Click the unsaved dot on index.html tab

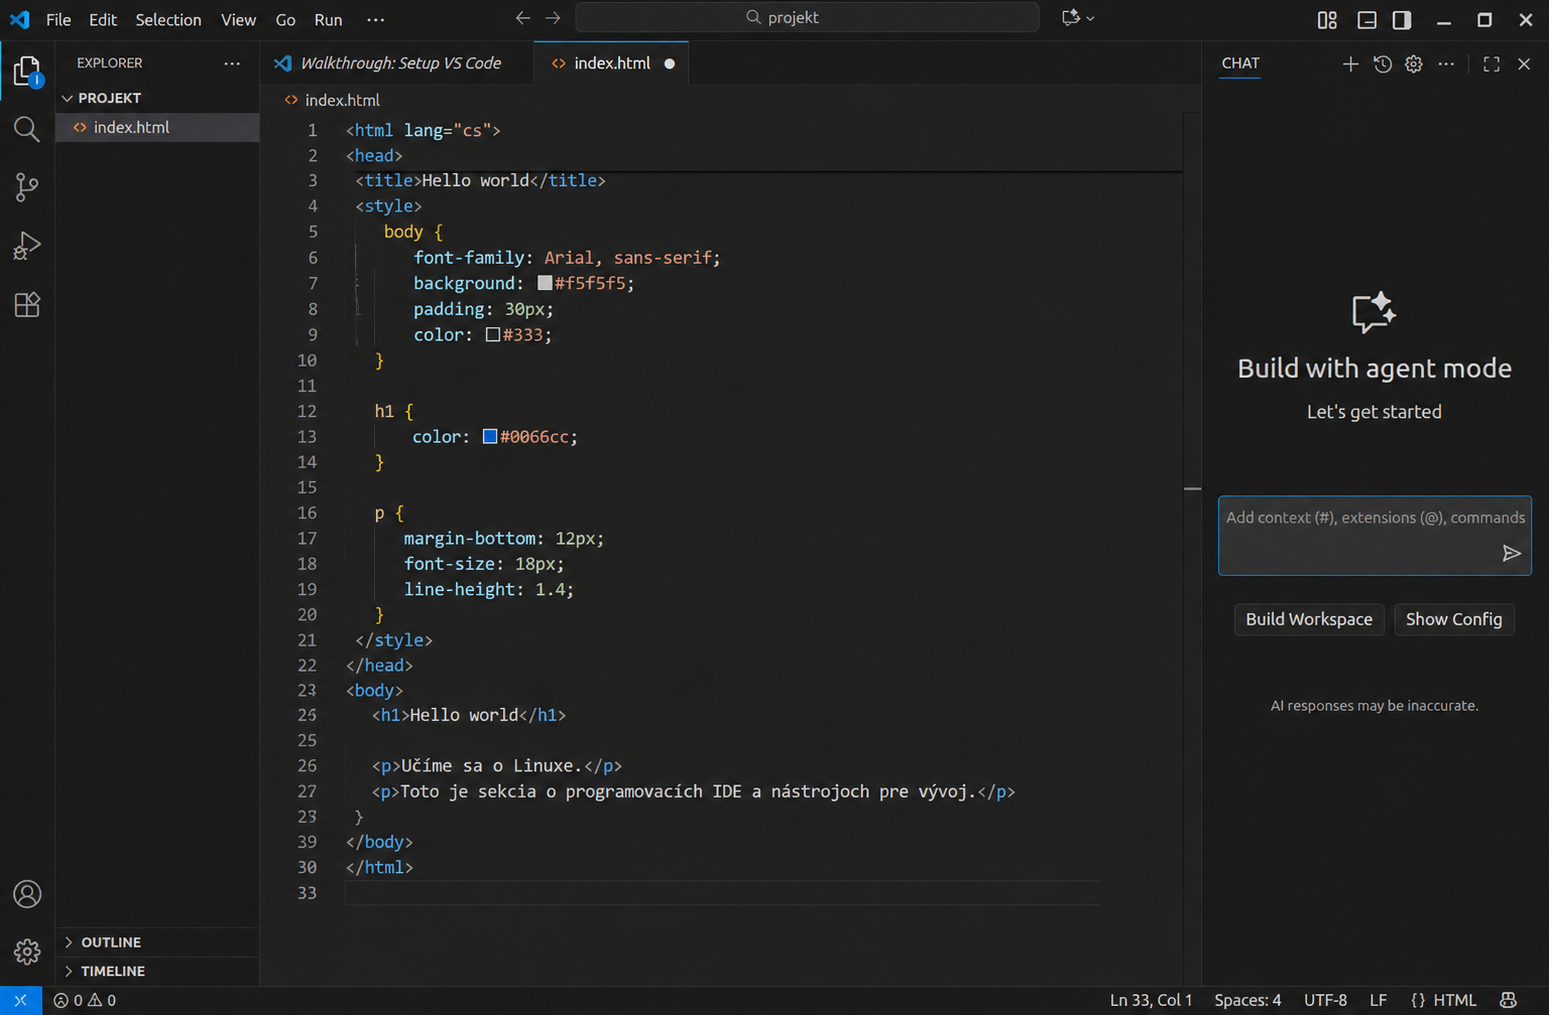tap(670, 64)
